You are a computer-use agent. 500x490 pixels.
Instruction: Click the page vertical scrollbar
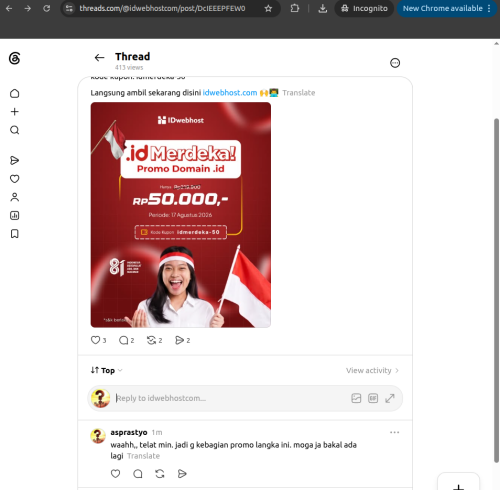(496, 290)
